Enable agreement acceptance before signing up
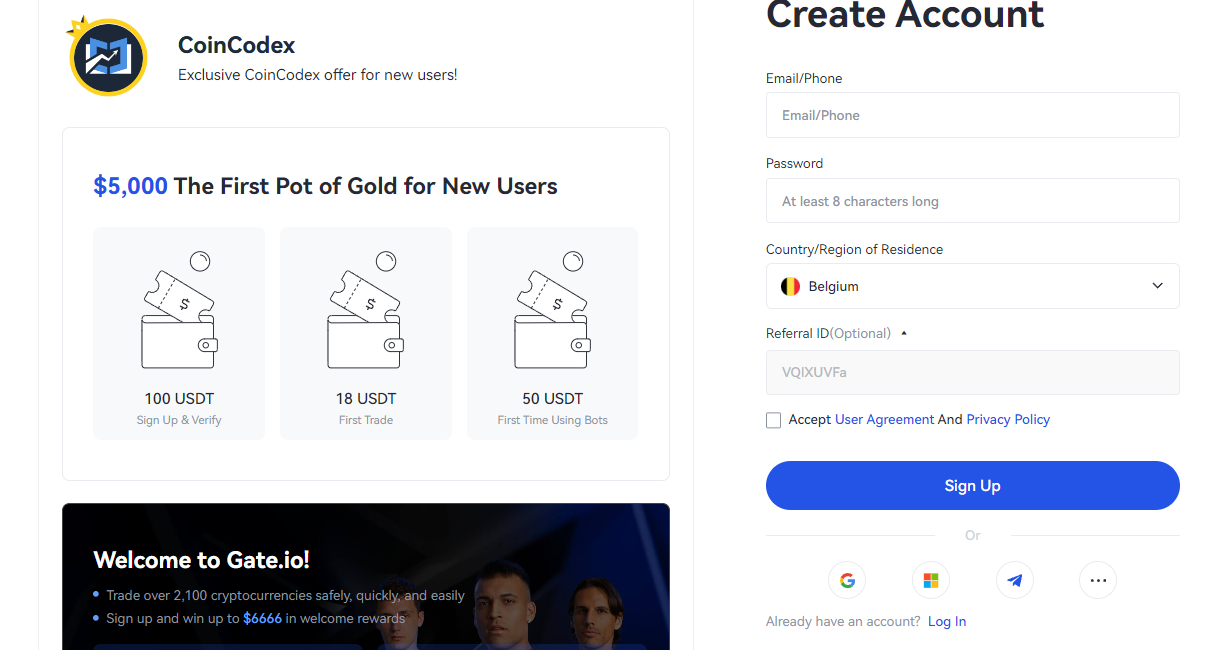 click(x=773, y=420)
